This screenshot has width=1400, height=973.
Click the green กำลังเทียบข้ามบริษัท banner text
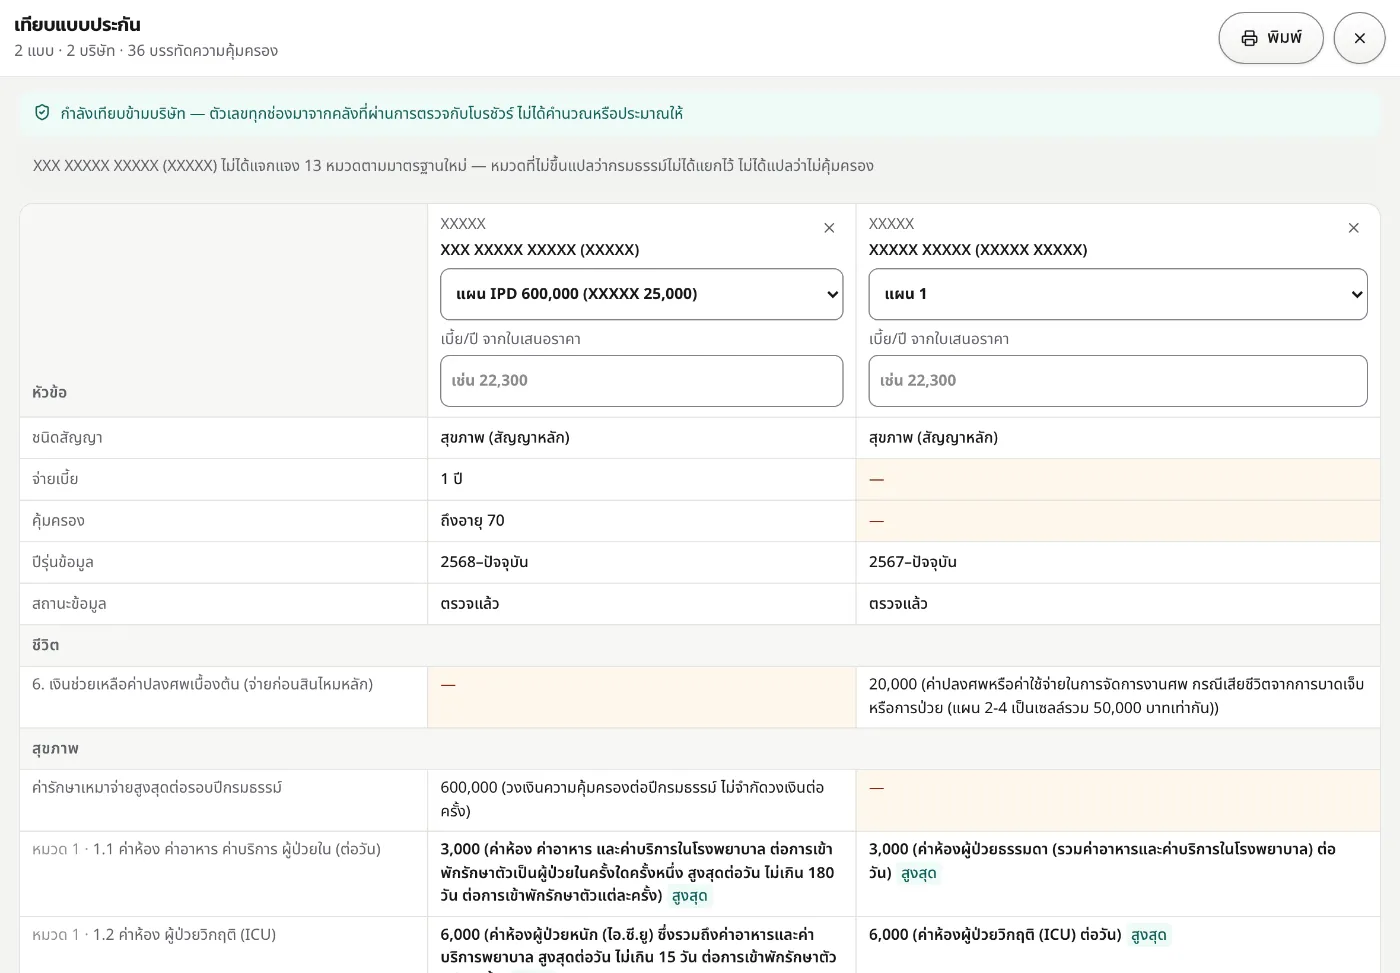click(371, 114)
